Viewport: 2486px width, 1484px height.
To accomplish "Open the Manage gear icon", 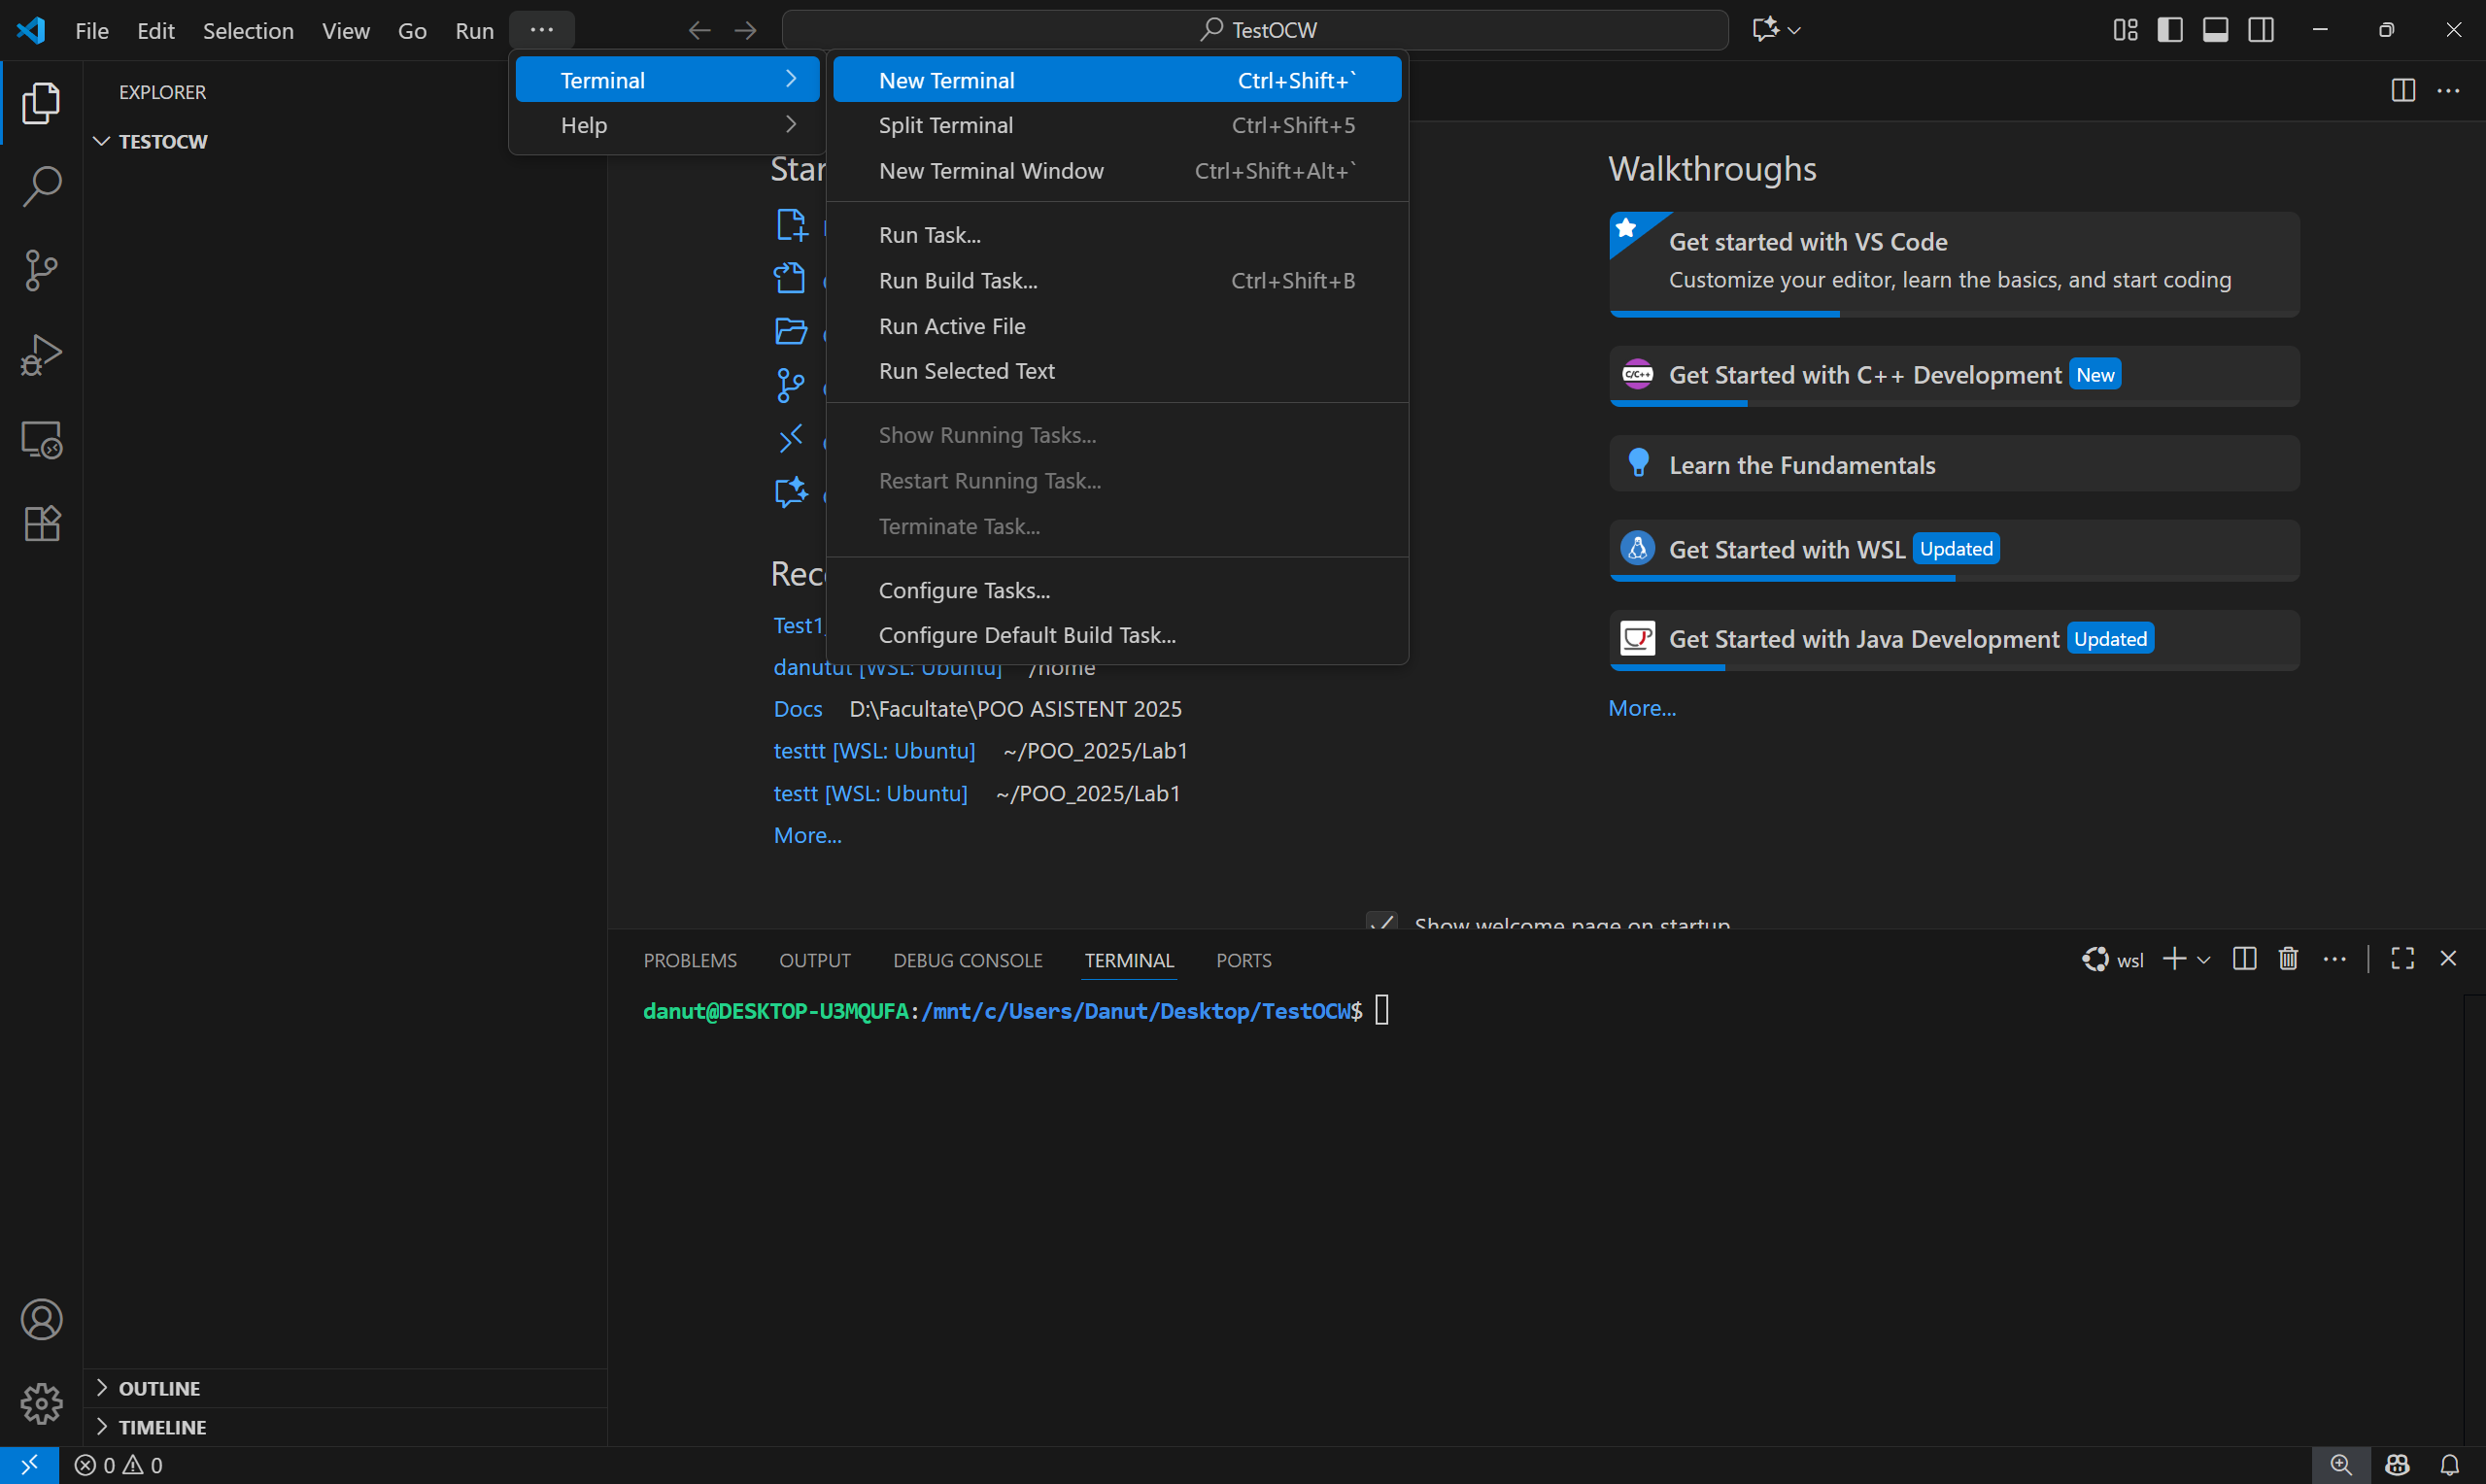I will point(41,1403).
